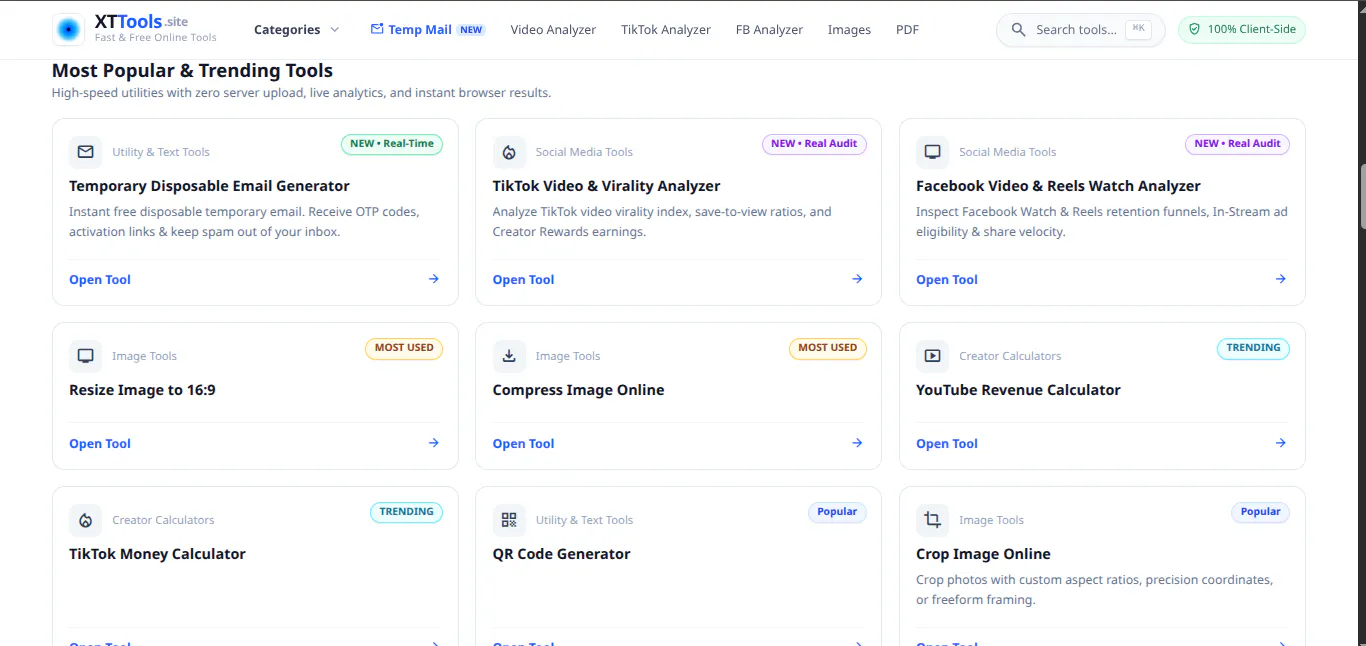This screenshot has width=1366, height=646.
Task: Click the XTTools.site brand name
Action: [x=141, y=21]
